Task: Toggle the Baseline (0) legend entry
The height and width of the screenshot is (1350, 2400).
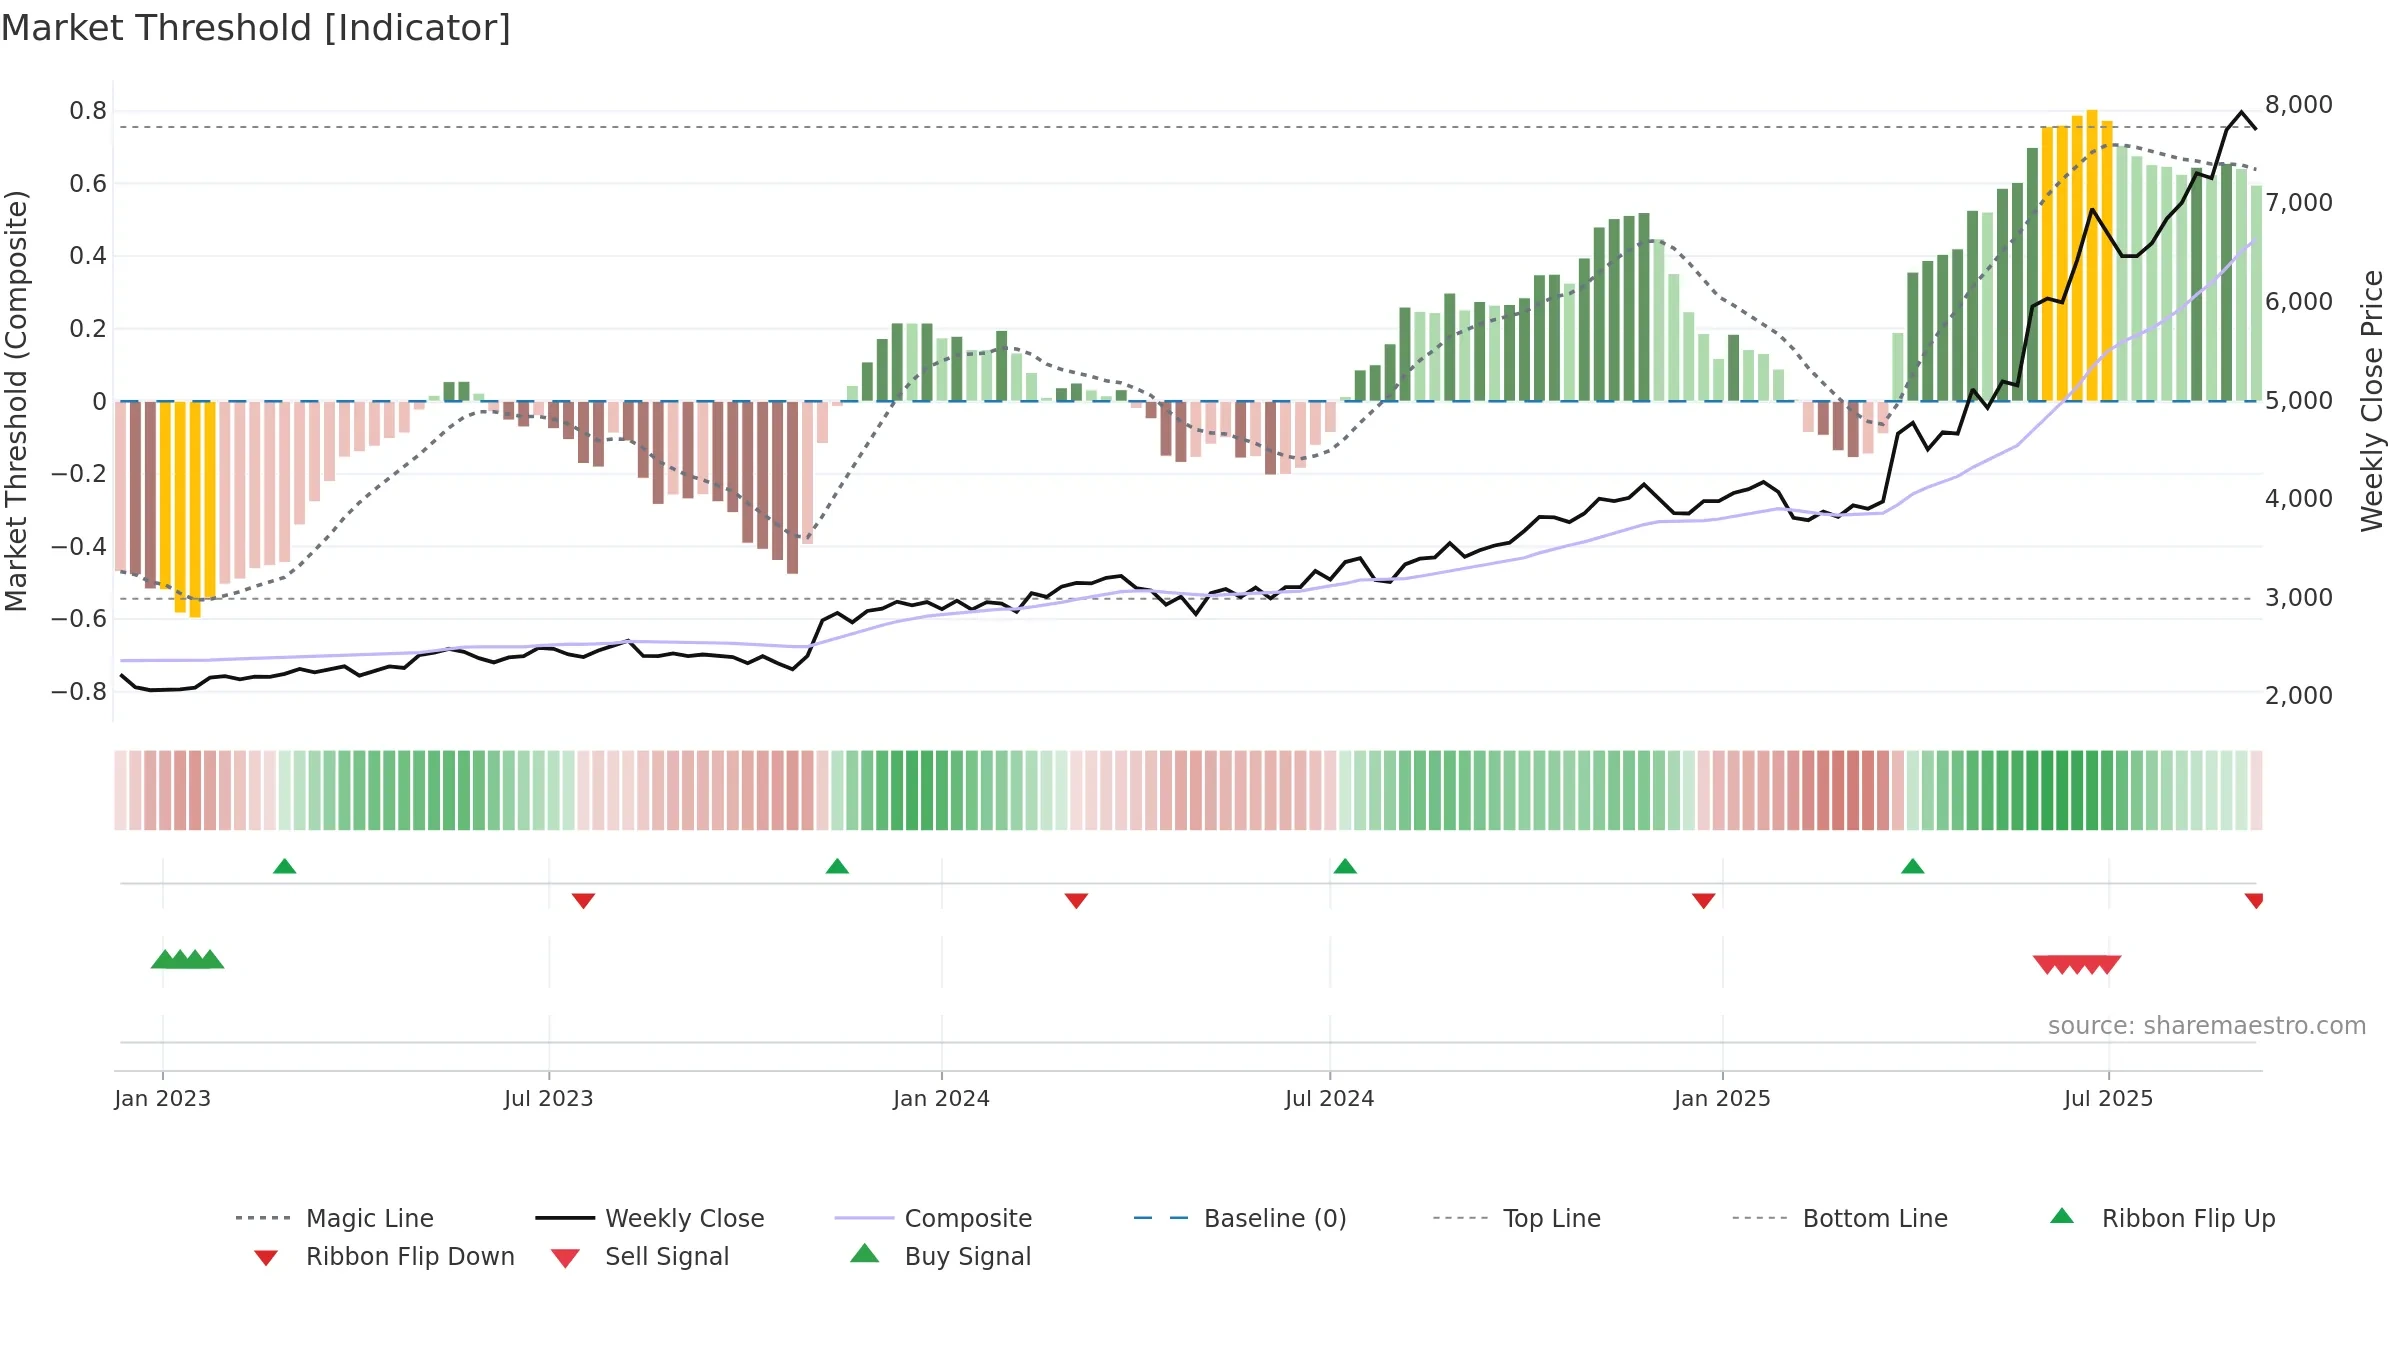Action: [x=1240, y=1218]
